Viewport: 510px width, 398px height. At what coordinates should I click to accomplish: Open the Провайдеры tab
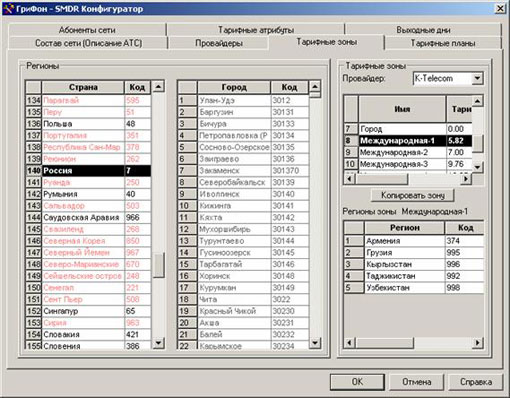click(219, 43)
